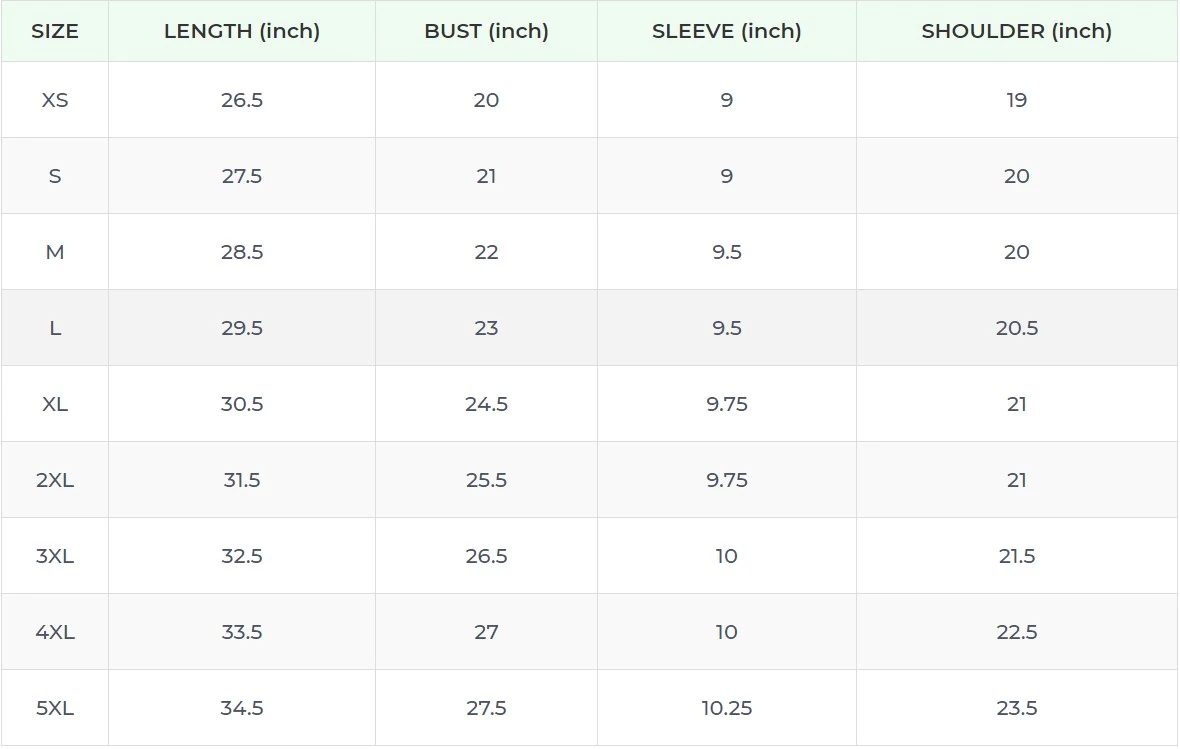
Task: Click the 10.25 sleeve value
Action: point(726,708)
